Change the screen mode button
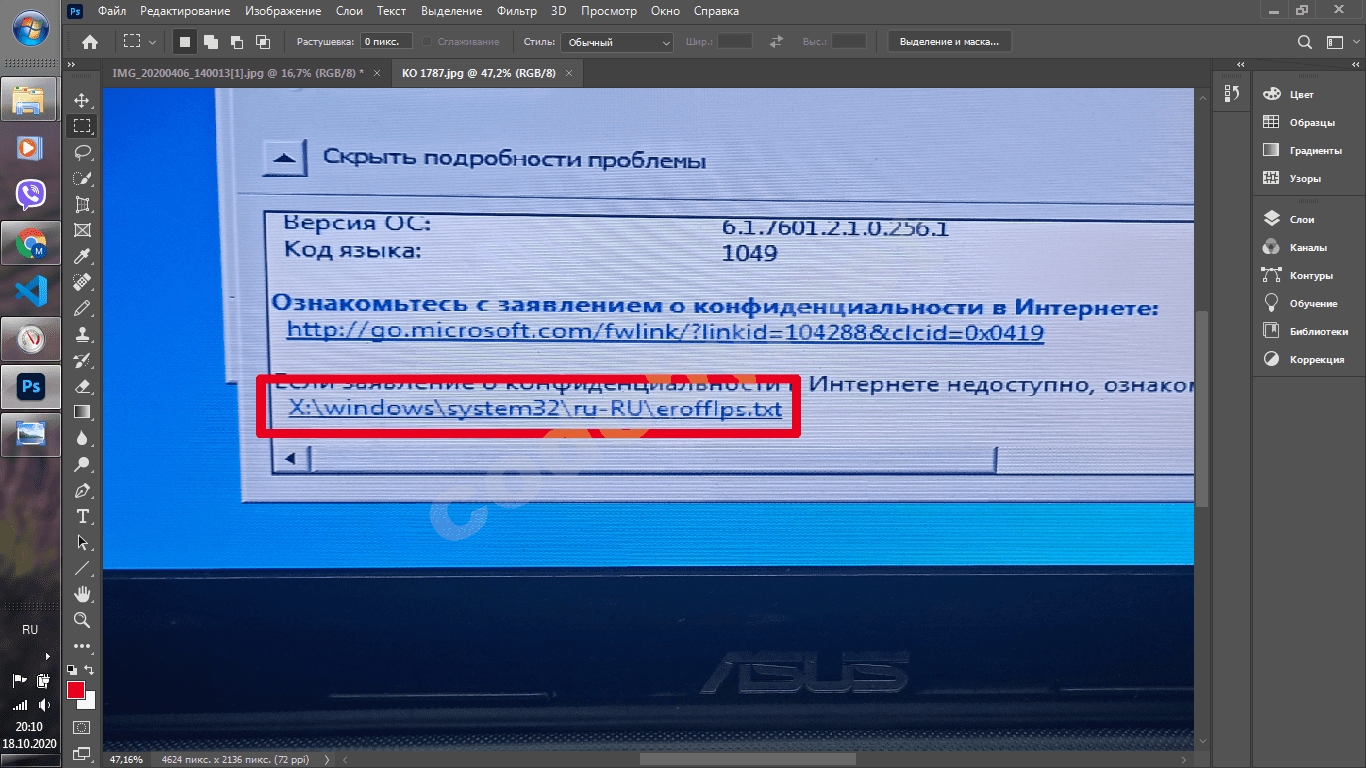The width and height of the screenshot is (1366, 768). (82, 754)
